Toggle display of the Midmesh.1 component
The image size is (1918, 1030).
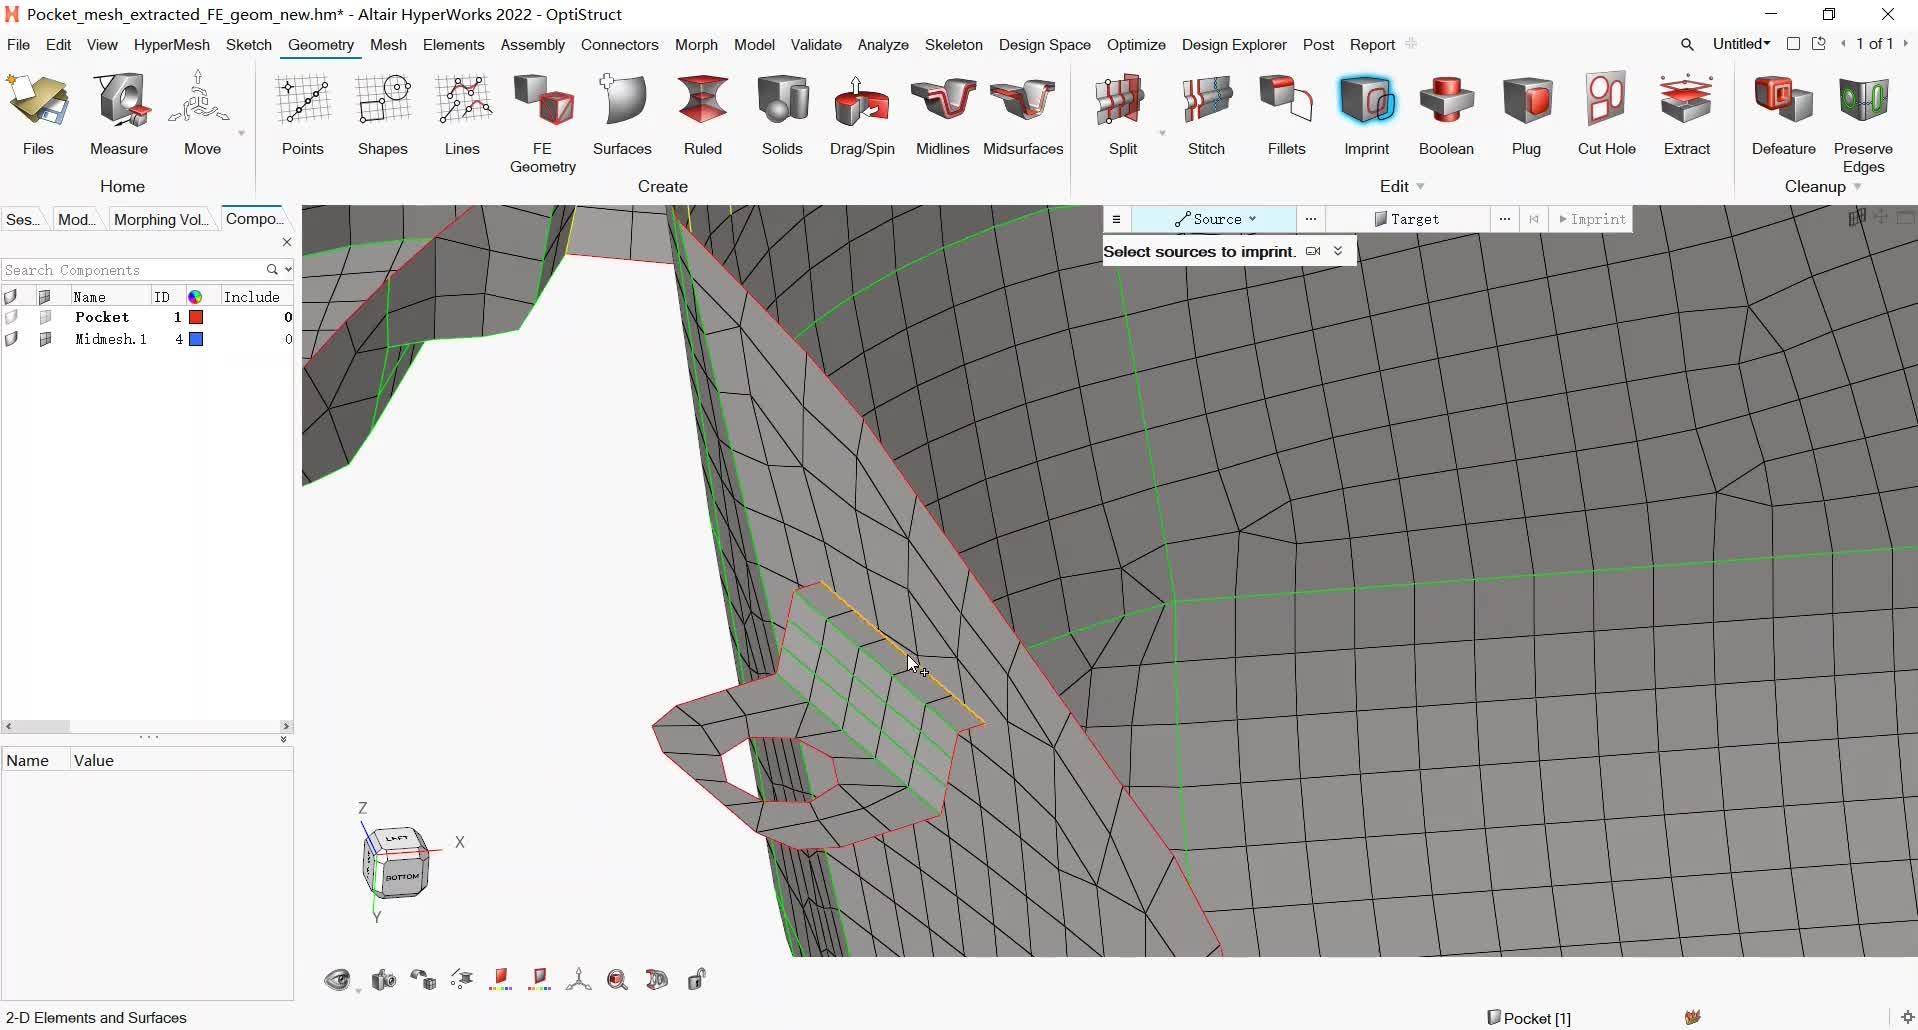[13, 340]
